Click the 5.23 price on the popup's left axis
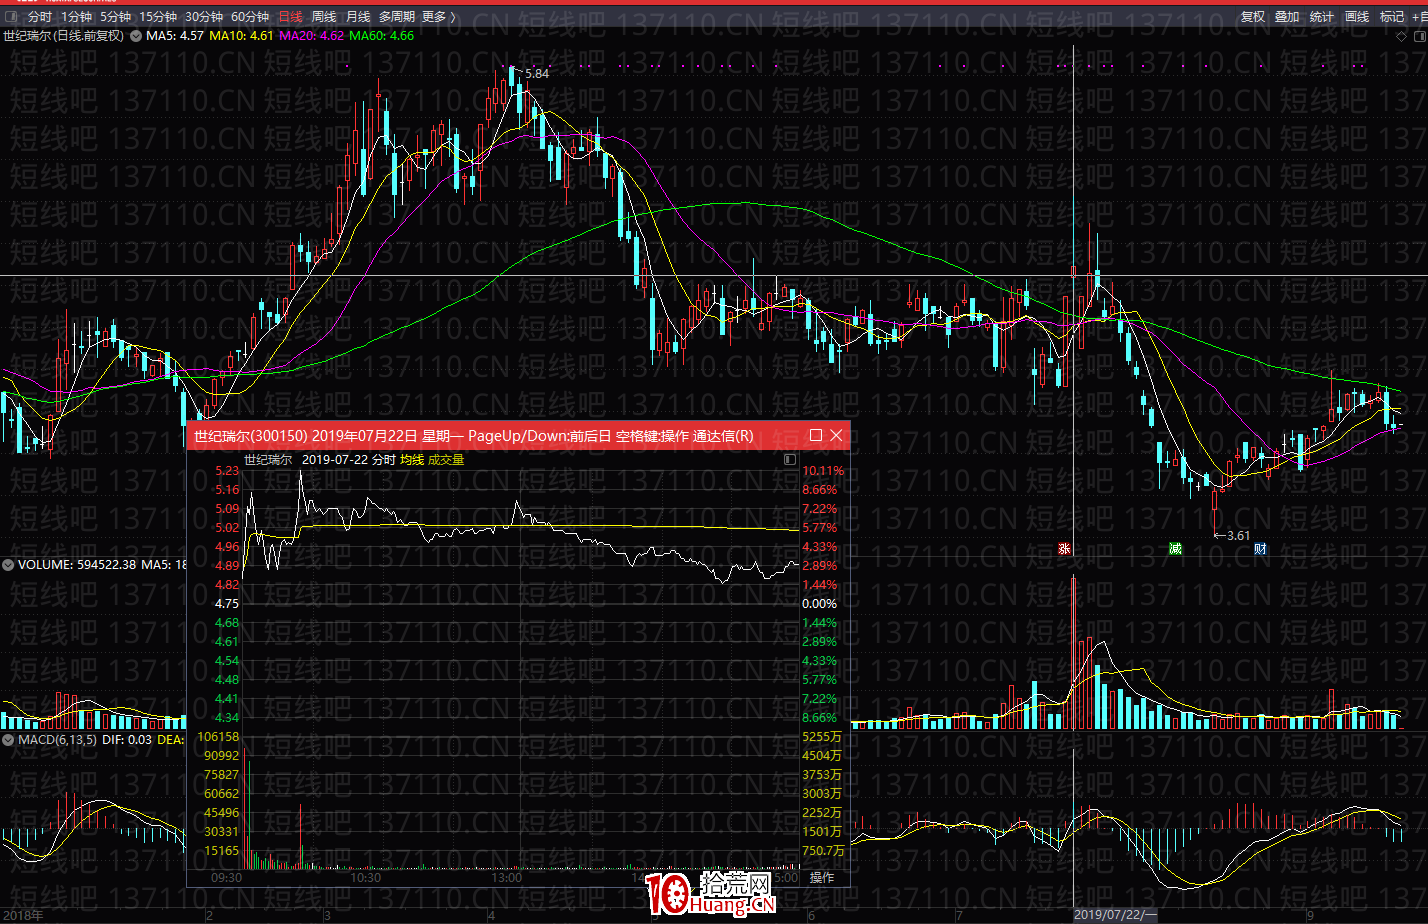 click(x=227, y=471)
